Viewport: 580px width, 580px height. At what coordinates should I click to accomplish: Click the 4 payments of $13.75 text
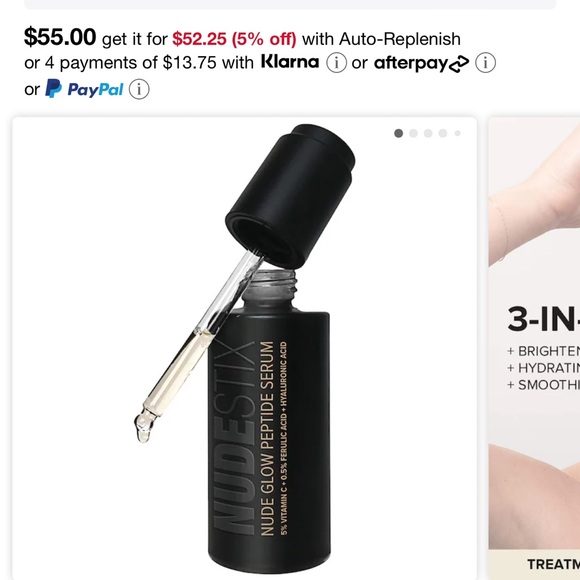click(x=131, y=63)
